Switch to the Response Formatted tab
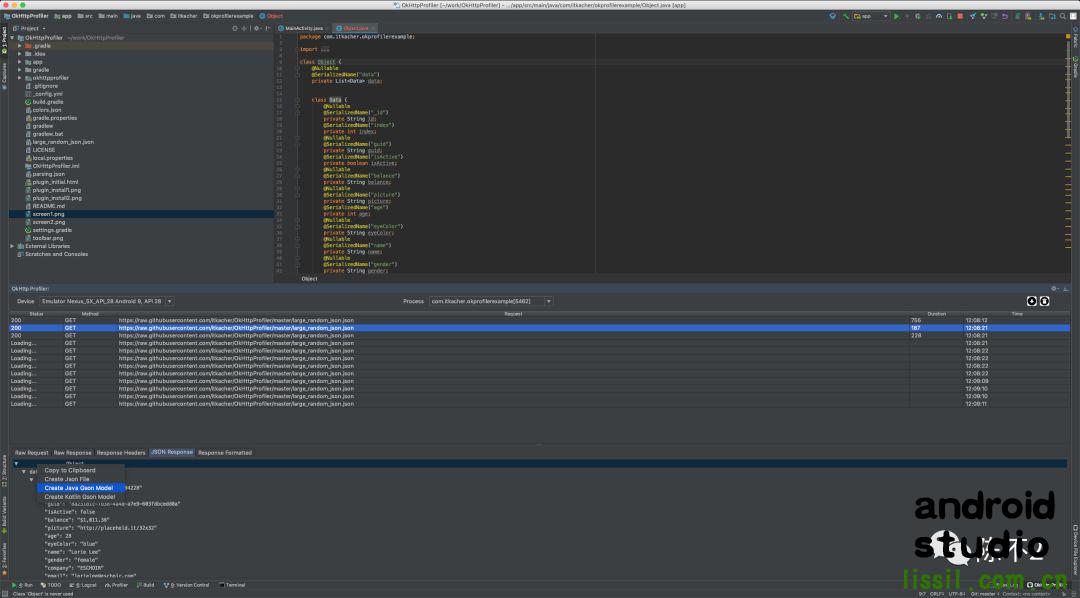Image resolution: width=1080 pixels, height=598 pixels. (225, 453)
